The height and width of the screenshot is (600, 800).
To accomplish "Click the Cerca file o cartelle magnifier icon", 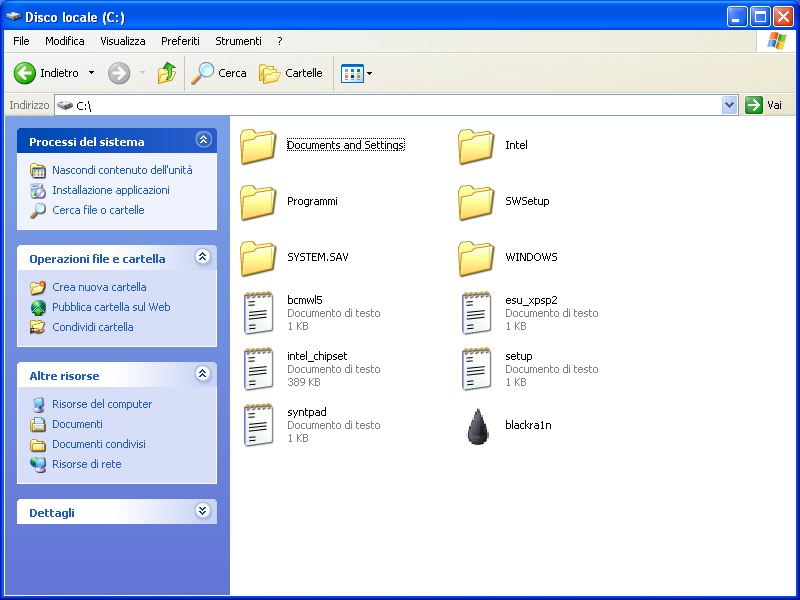I will (x=38, y=211).
